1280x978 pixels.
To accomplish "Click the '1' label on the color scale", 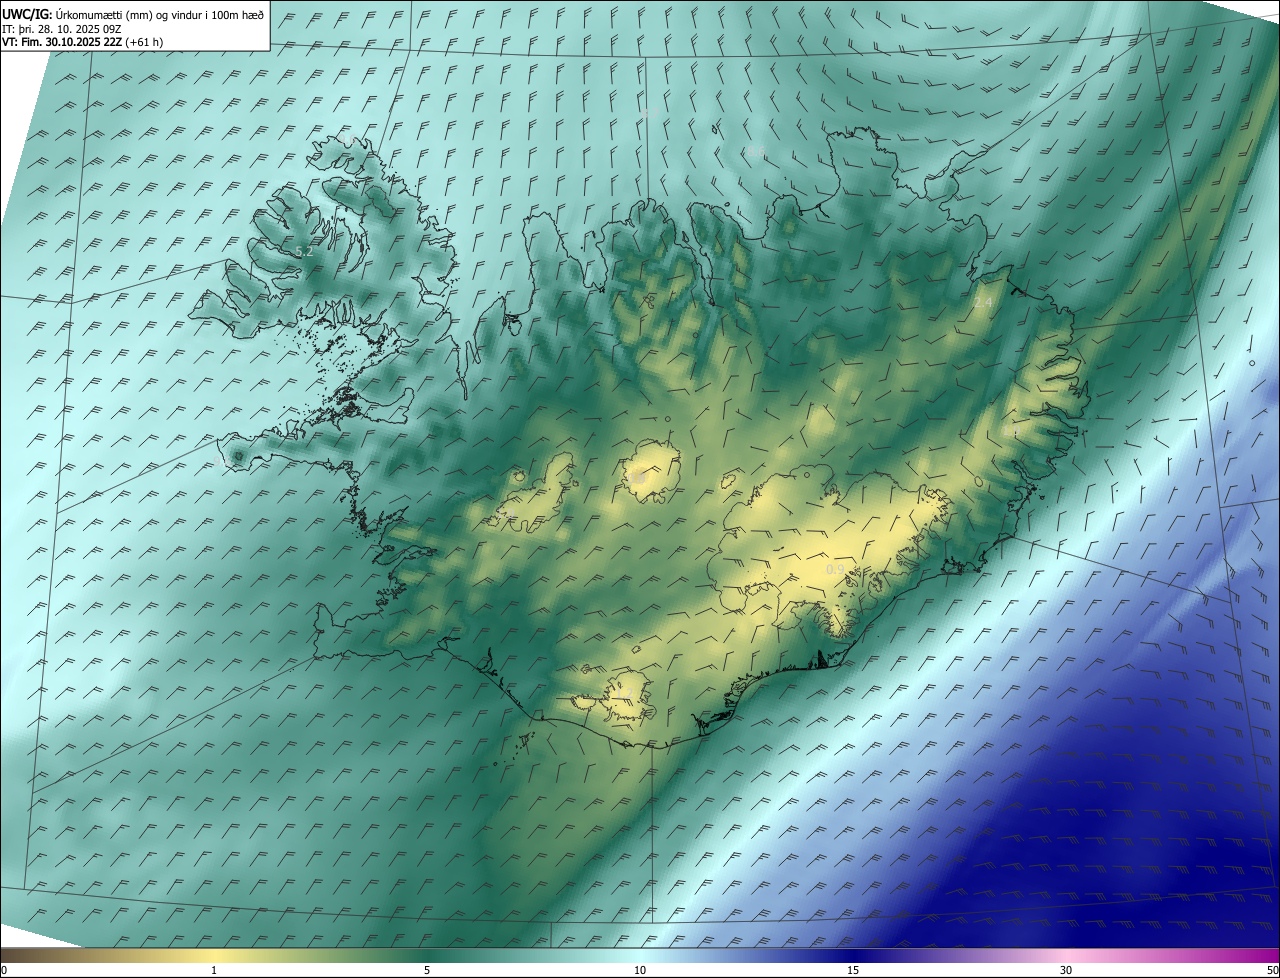I will 213,970.
